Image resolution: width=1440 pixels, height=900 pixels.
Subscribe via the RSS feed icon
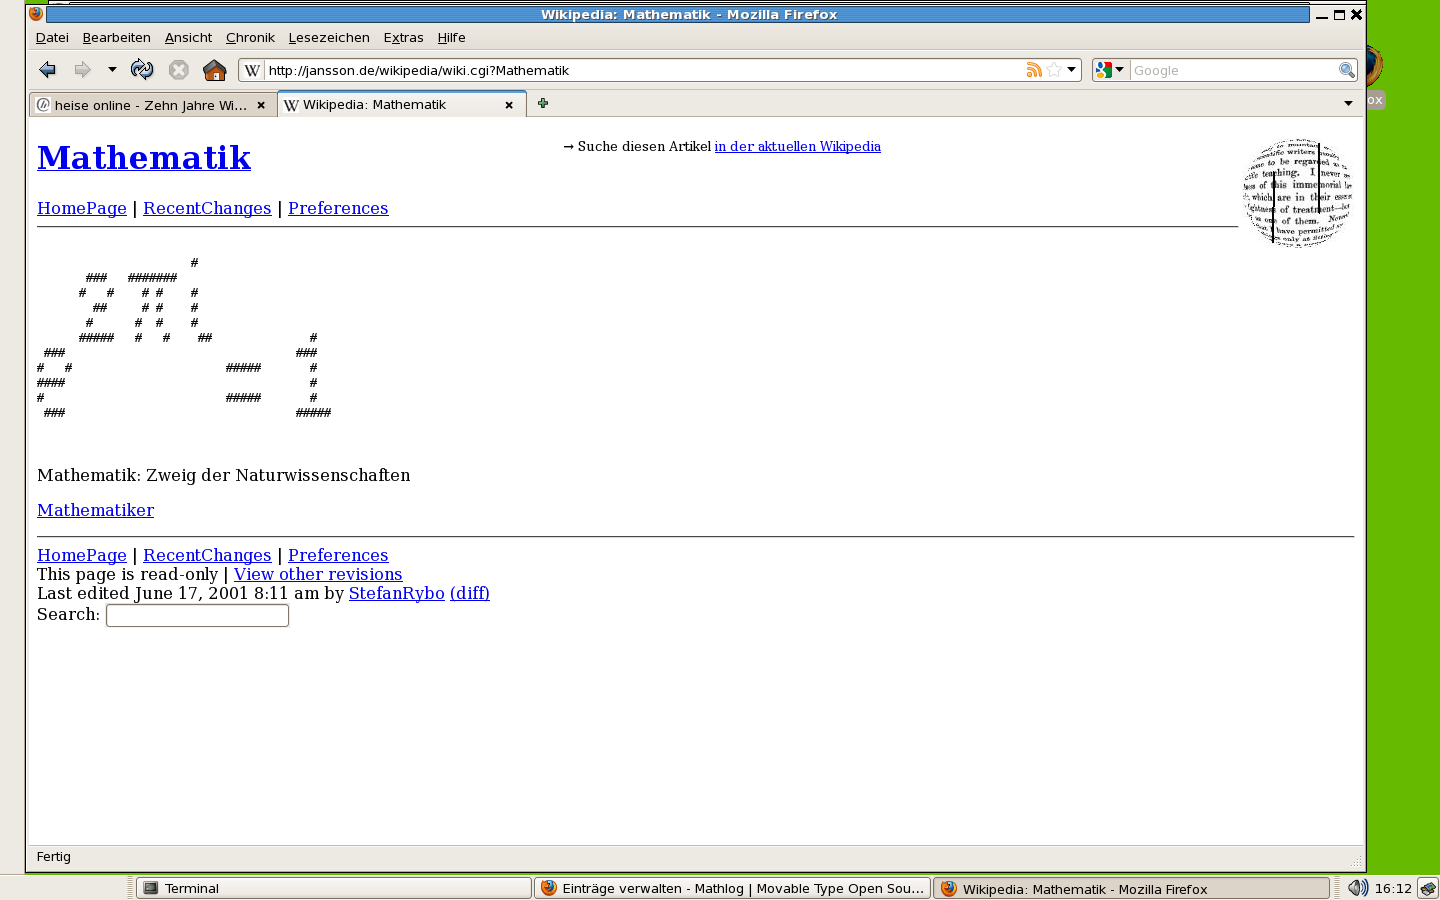tap(1034, 70)
